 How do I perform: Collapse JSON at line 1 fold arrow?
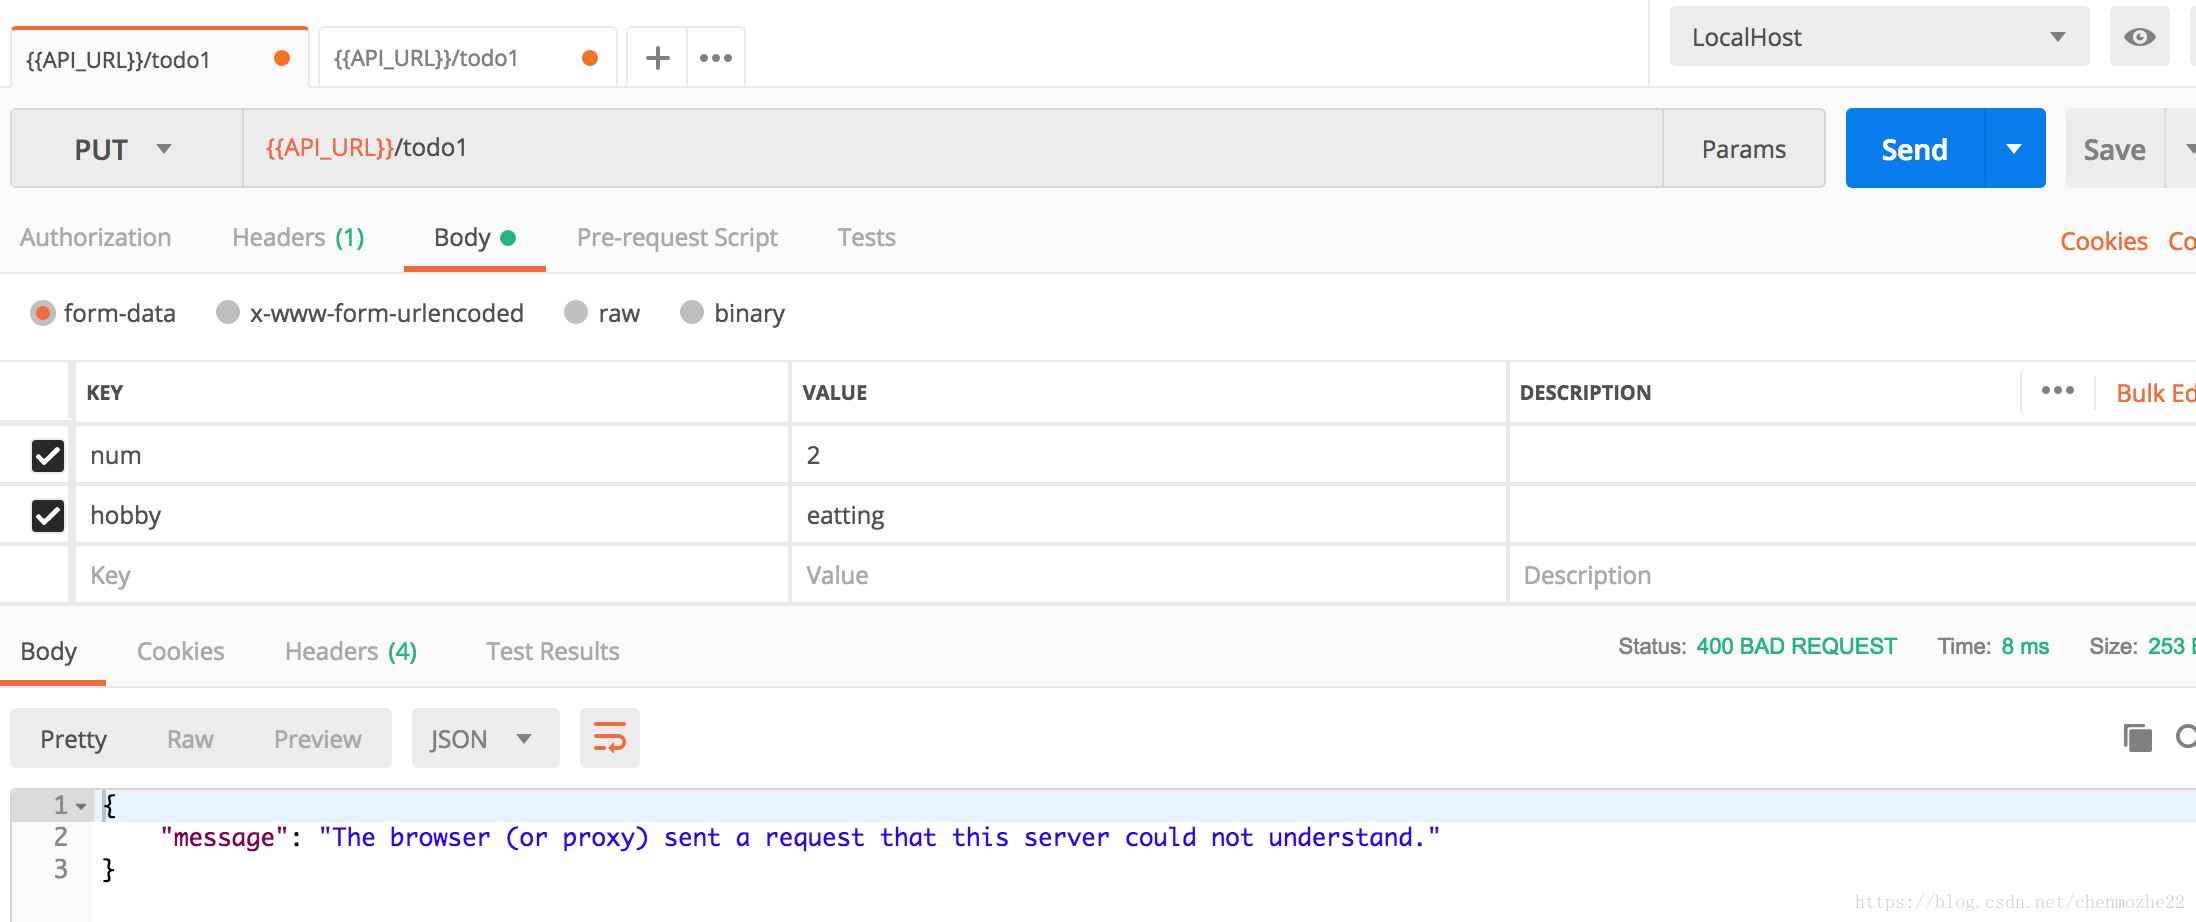81,806
